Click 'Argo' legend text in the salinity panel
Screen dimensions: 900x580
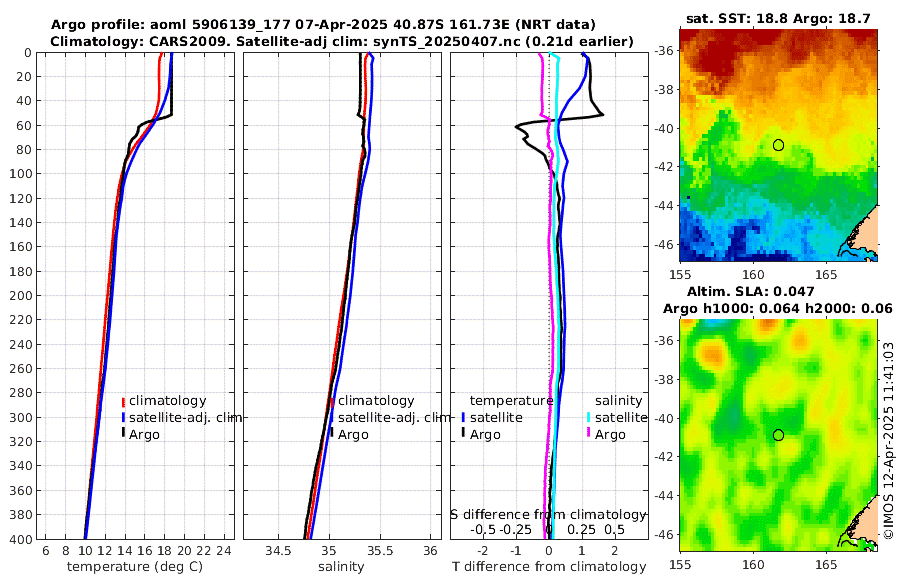(353, 435)
